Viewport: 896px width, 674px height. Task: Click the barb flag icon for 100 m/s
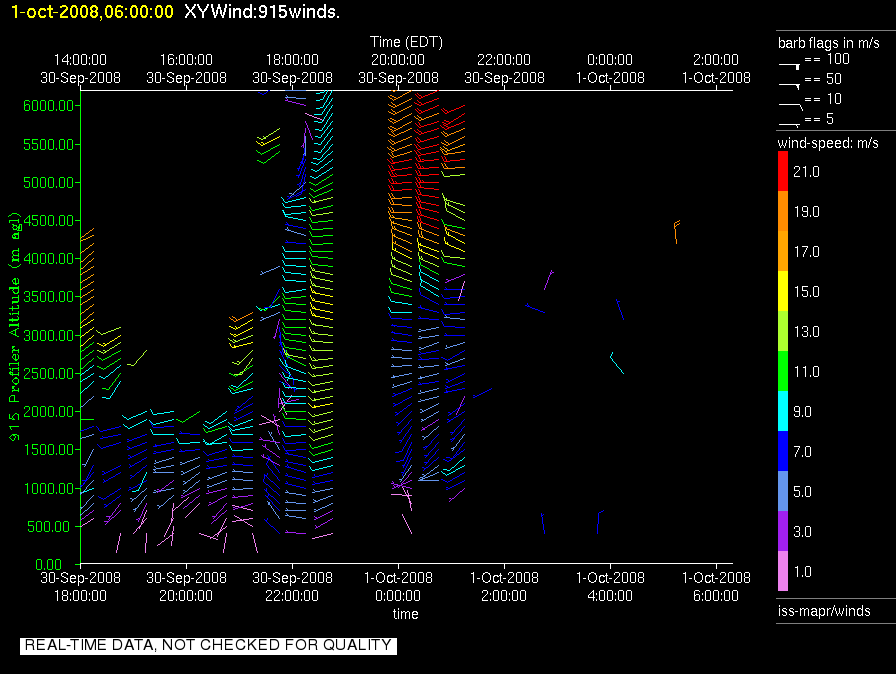click(790, 66)
